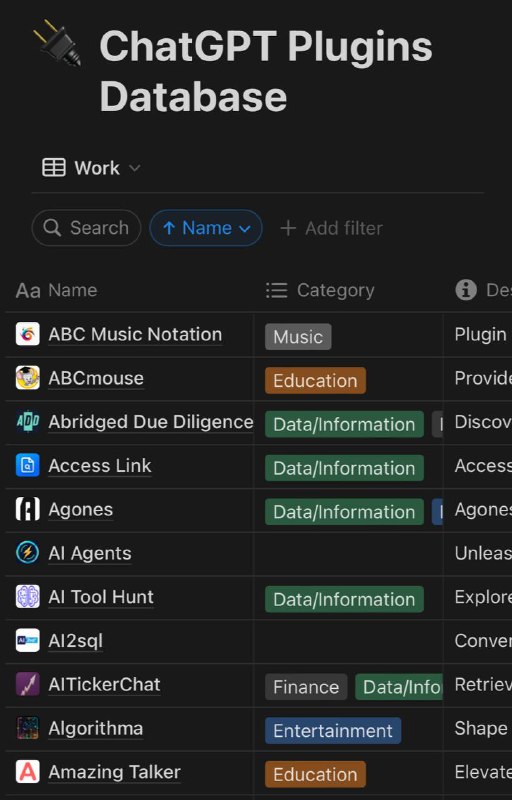Viewport: 512px width, 800px height.
Task: Click the AI Agents lightning icon
Action: [28, 553]
